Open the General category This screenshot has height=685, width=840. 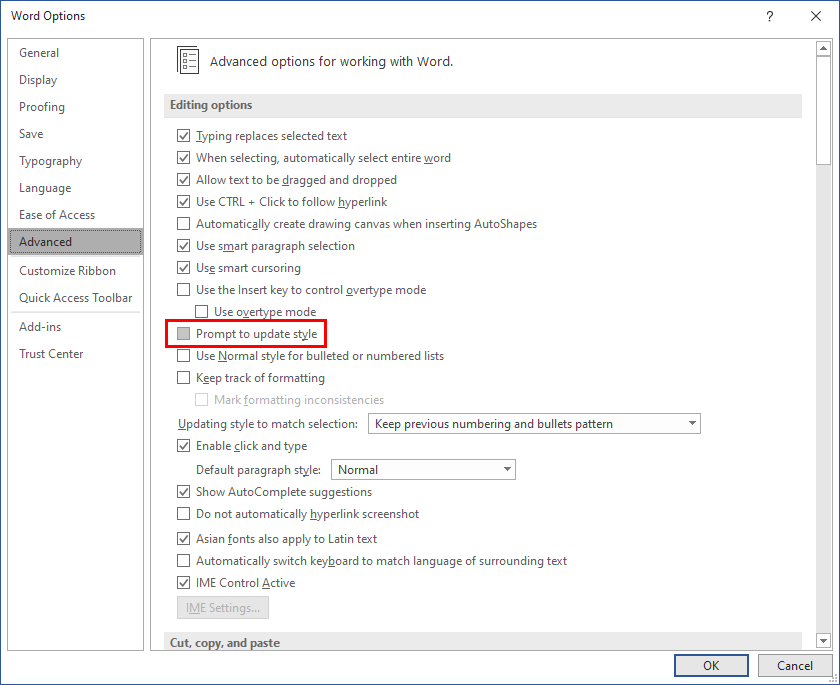click(x=39, y=52)
